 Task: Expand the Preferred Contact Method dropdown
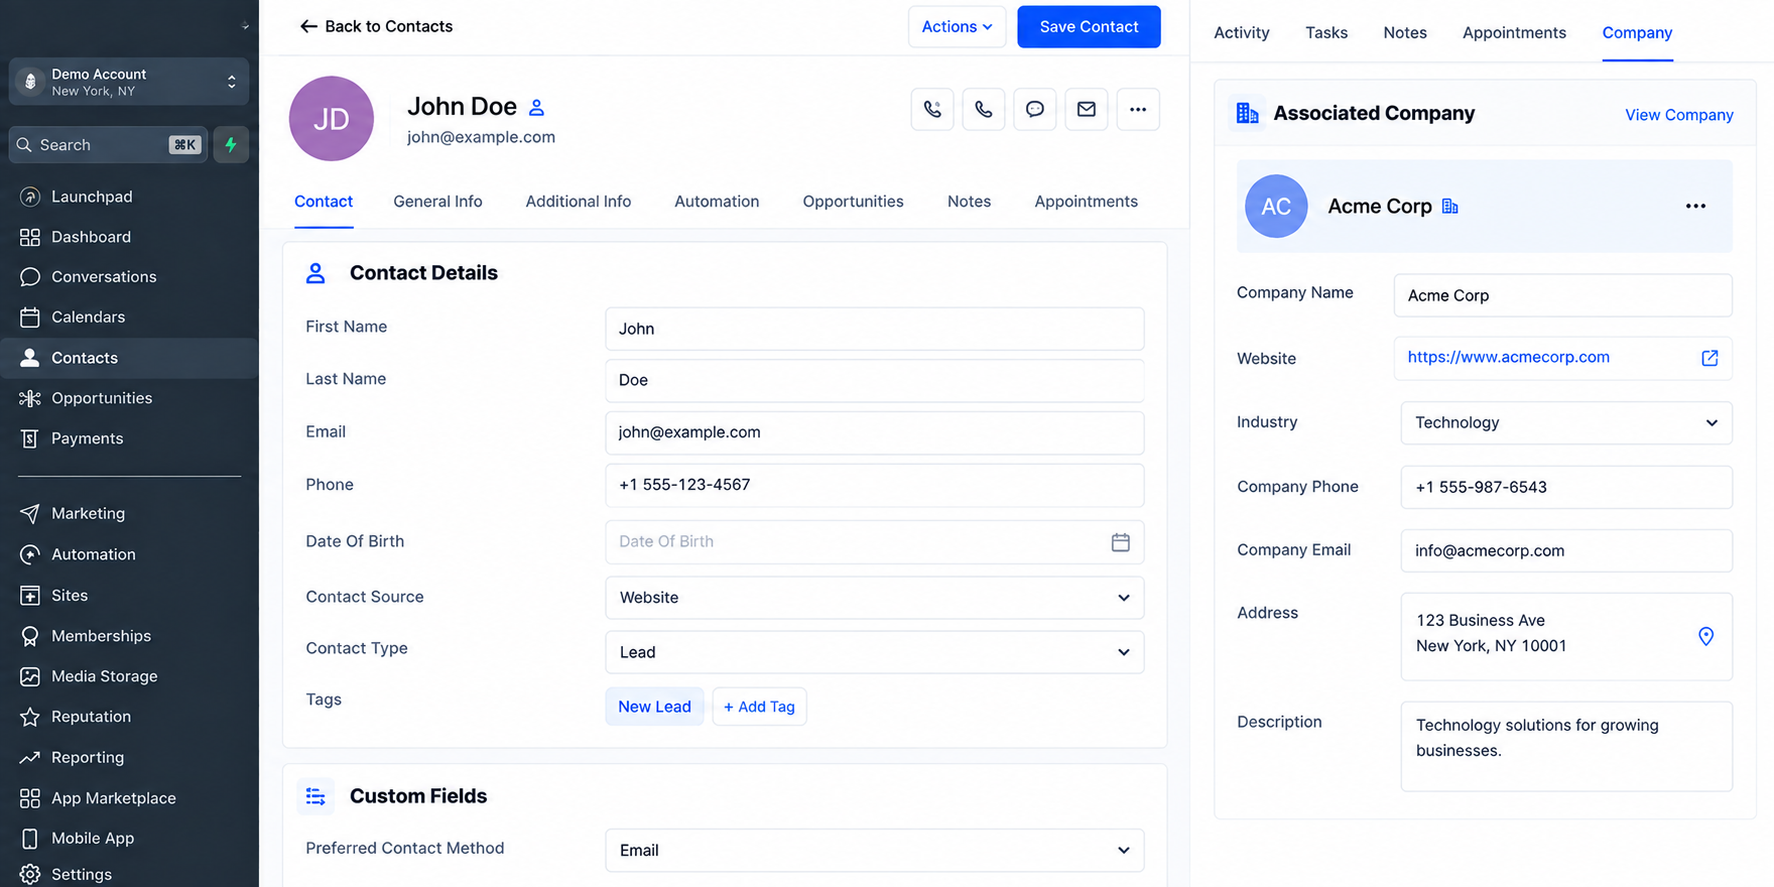(x=874, y=850)
